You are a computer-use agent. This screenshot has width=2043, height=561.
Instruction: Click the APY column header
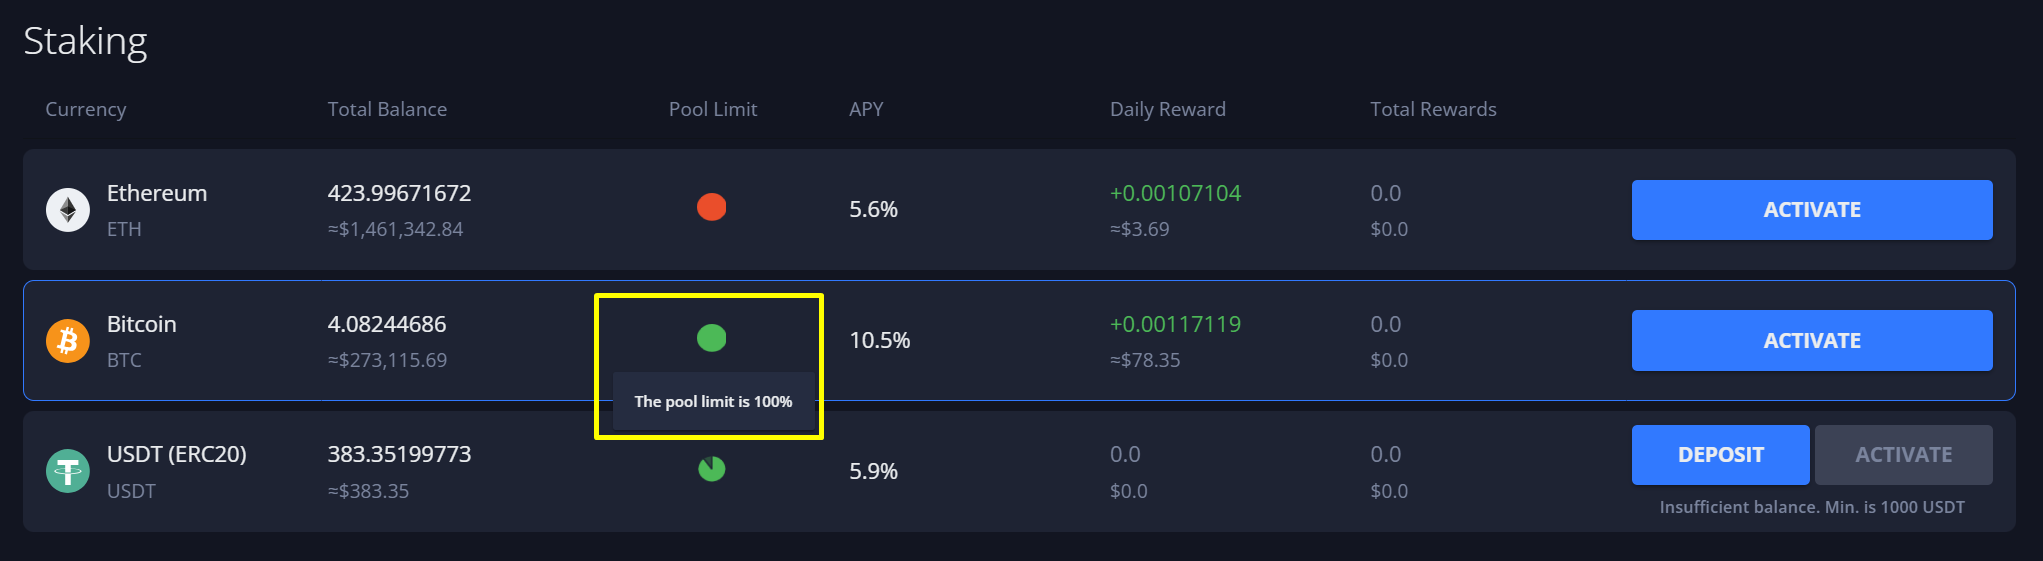click(866, 109)
